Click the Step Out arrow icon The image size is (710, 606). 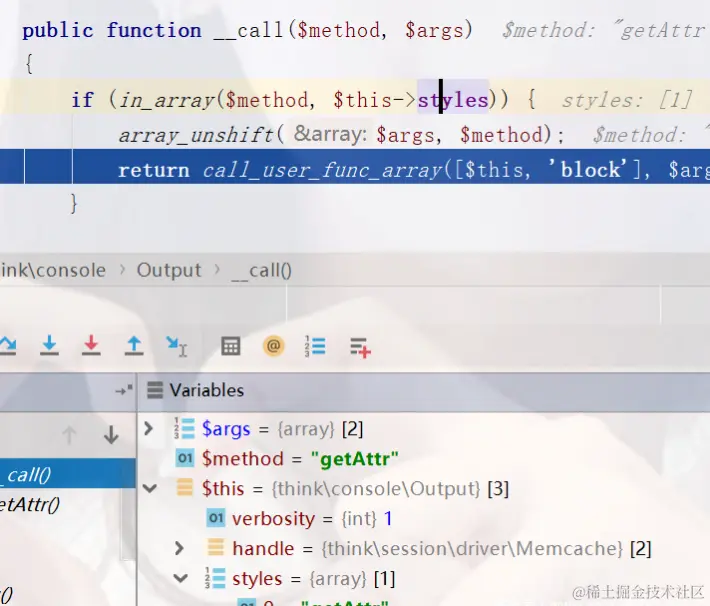click(x=134, y=346)
